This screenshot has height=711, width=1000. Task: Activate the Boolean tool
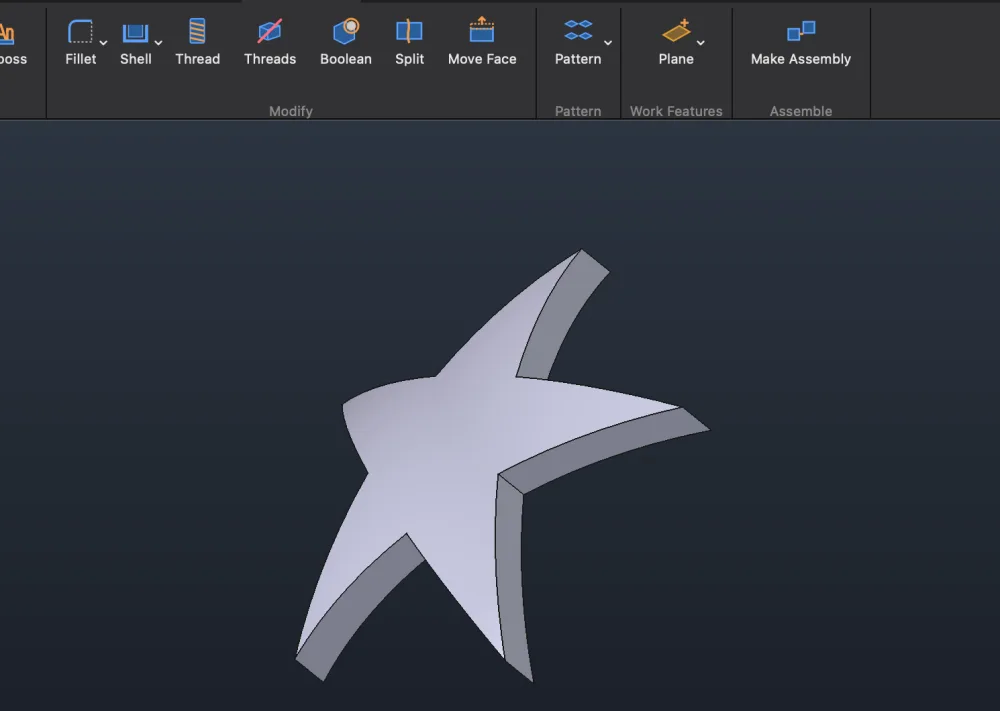(x=346, y=42)
